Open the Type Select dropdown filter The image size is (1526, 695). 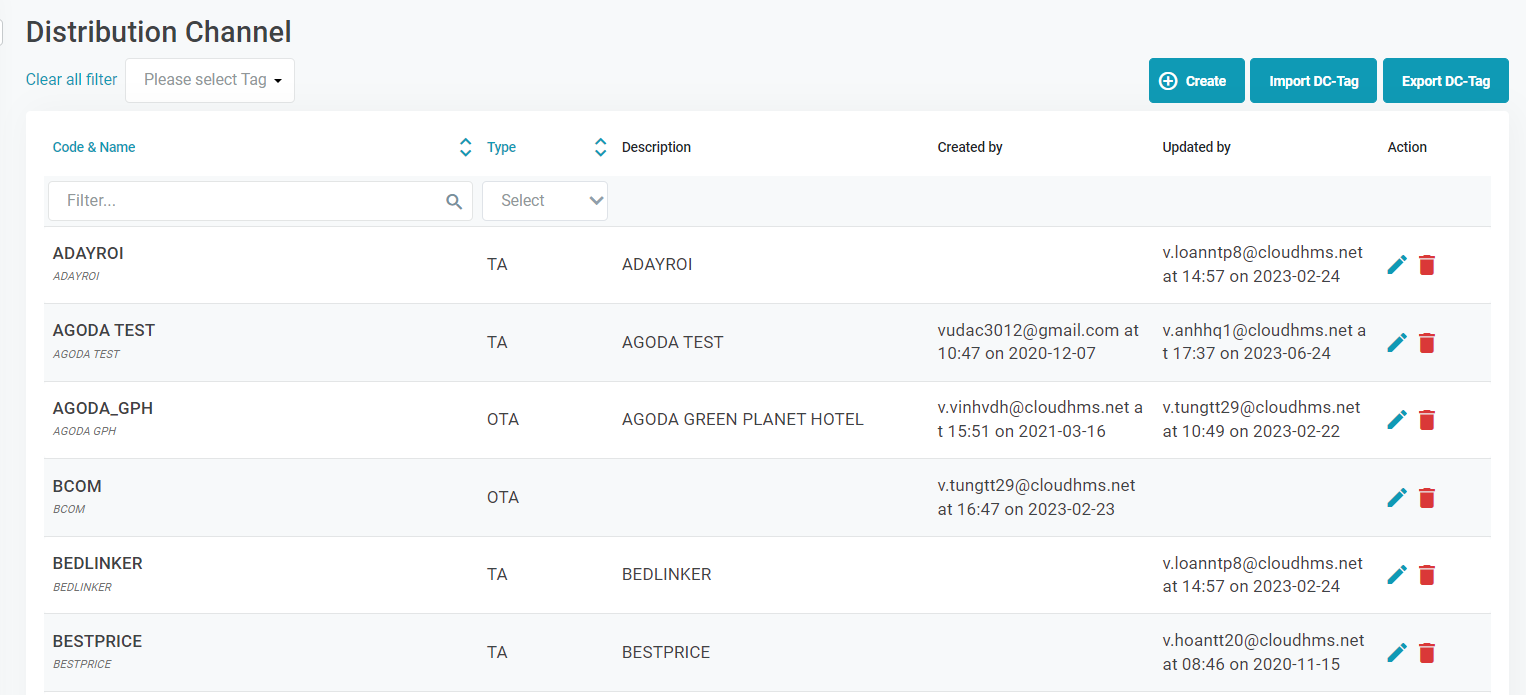pos(545,201)
